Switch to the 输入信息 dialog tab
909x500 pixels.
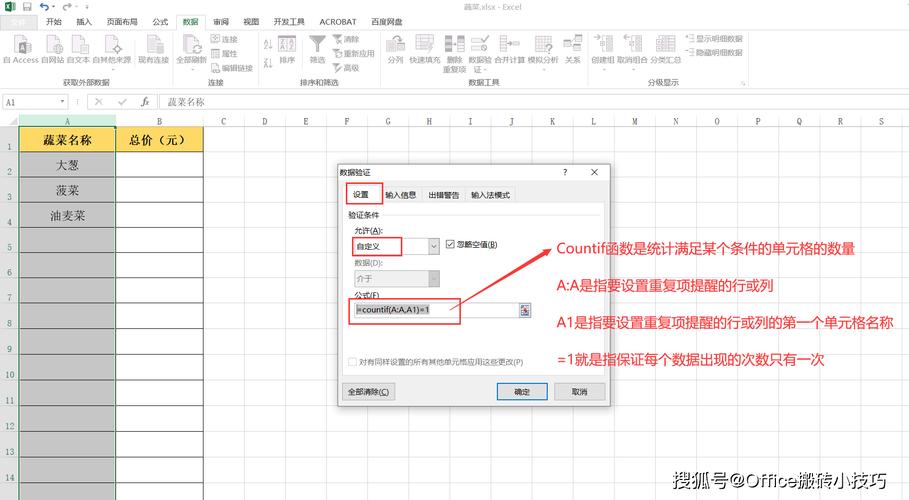[x=401, y=195]
